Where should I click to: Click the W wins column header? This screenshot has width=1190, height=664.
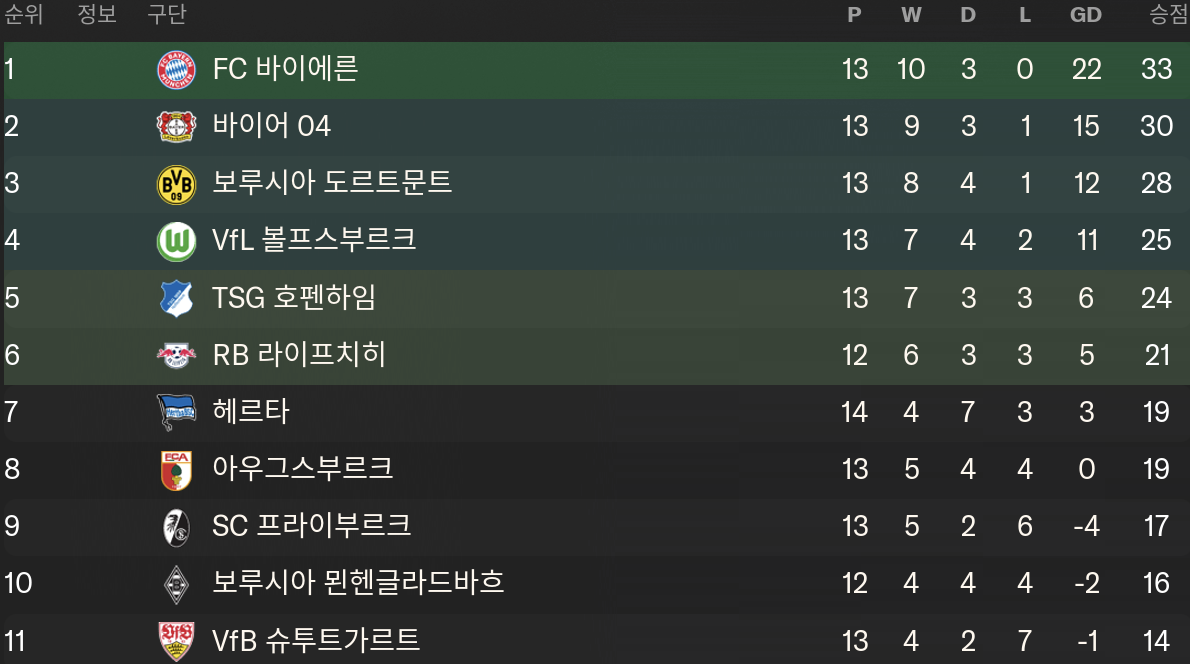click(911, 15)
